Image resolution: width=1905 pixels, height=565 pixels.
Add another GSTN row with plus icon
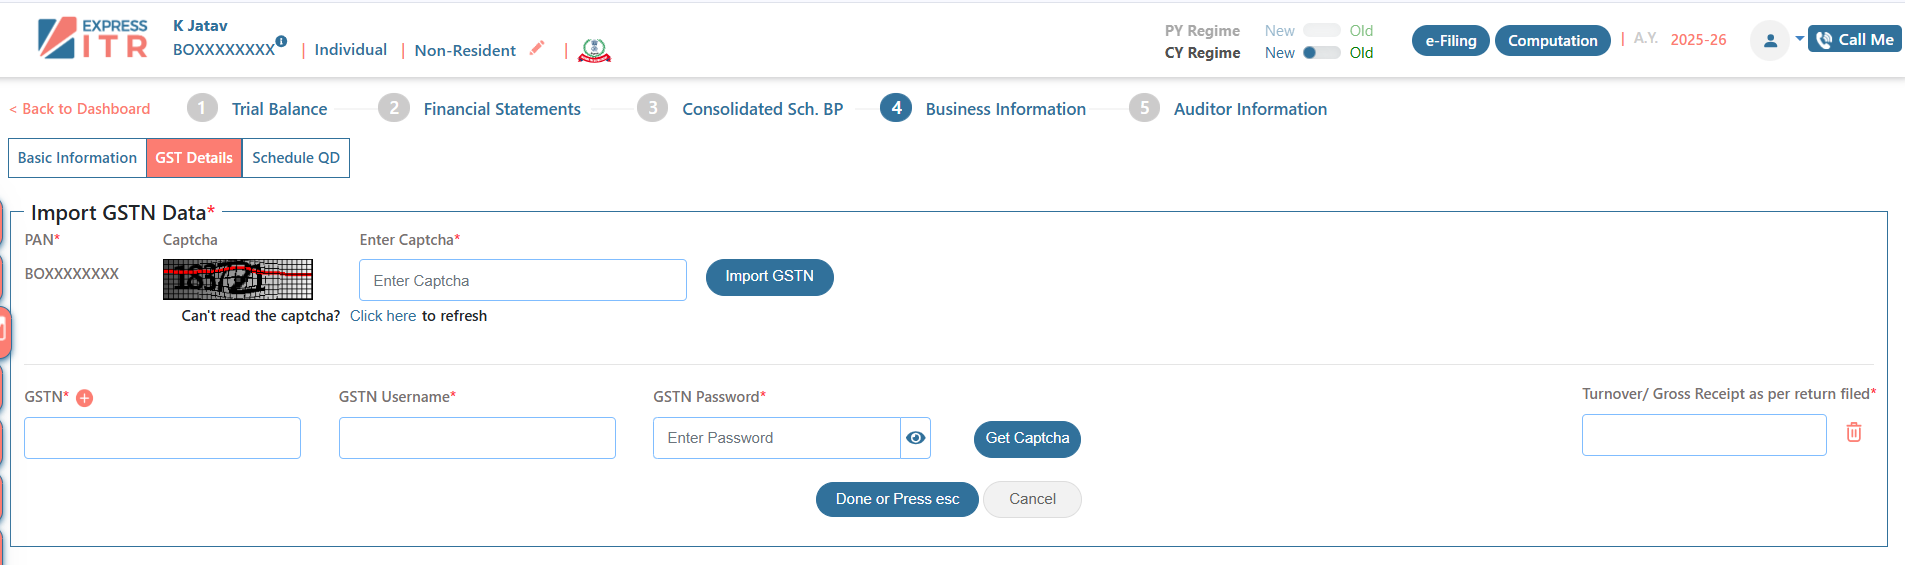[x=85, y=398]
